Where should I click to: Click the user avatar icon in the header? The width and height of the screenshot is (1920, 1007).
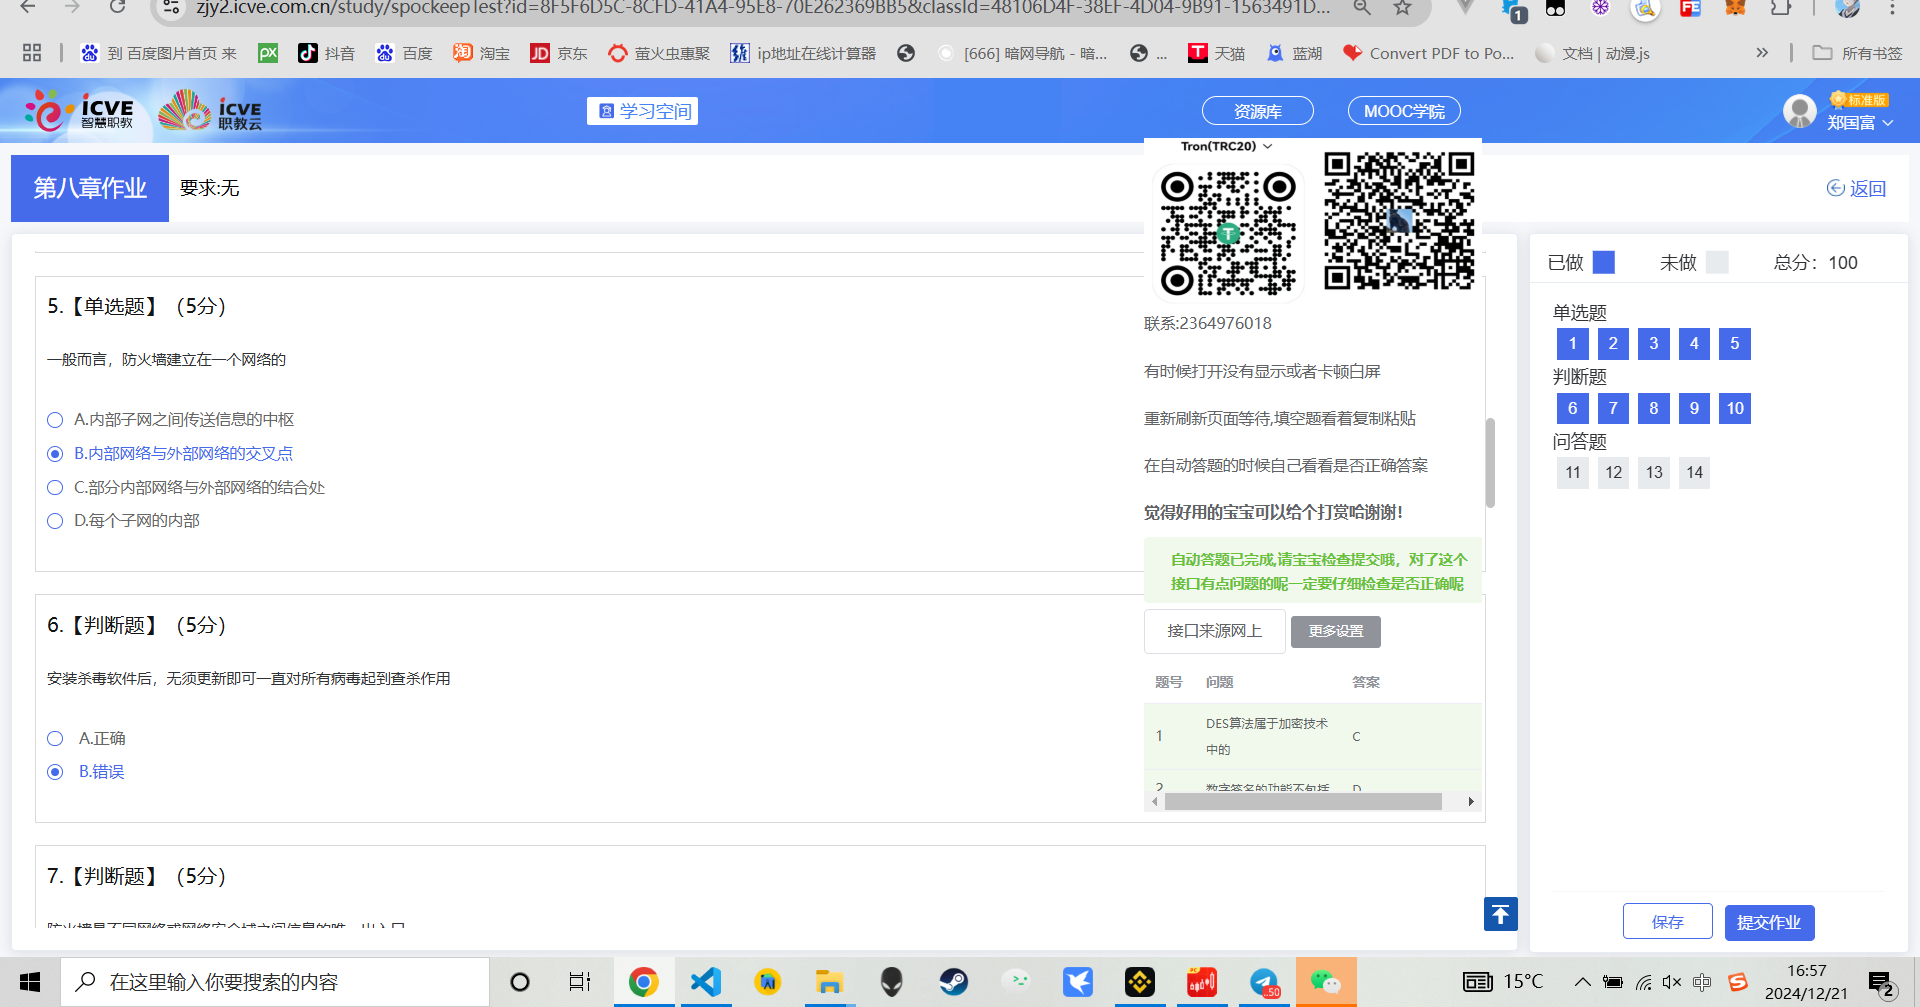coord(1799,112)
